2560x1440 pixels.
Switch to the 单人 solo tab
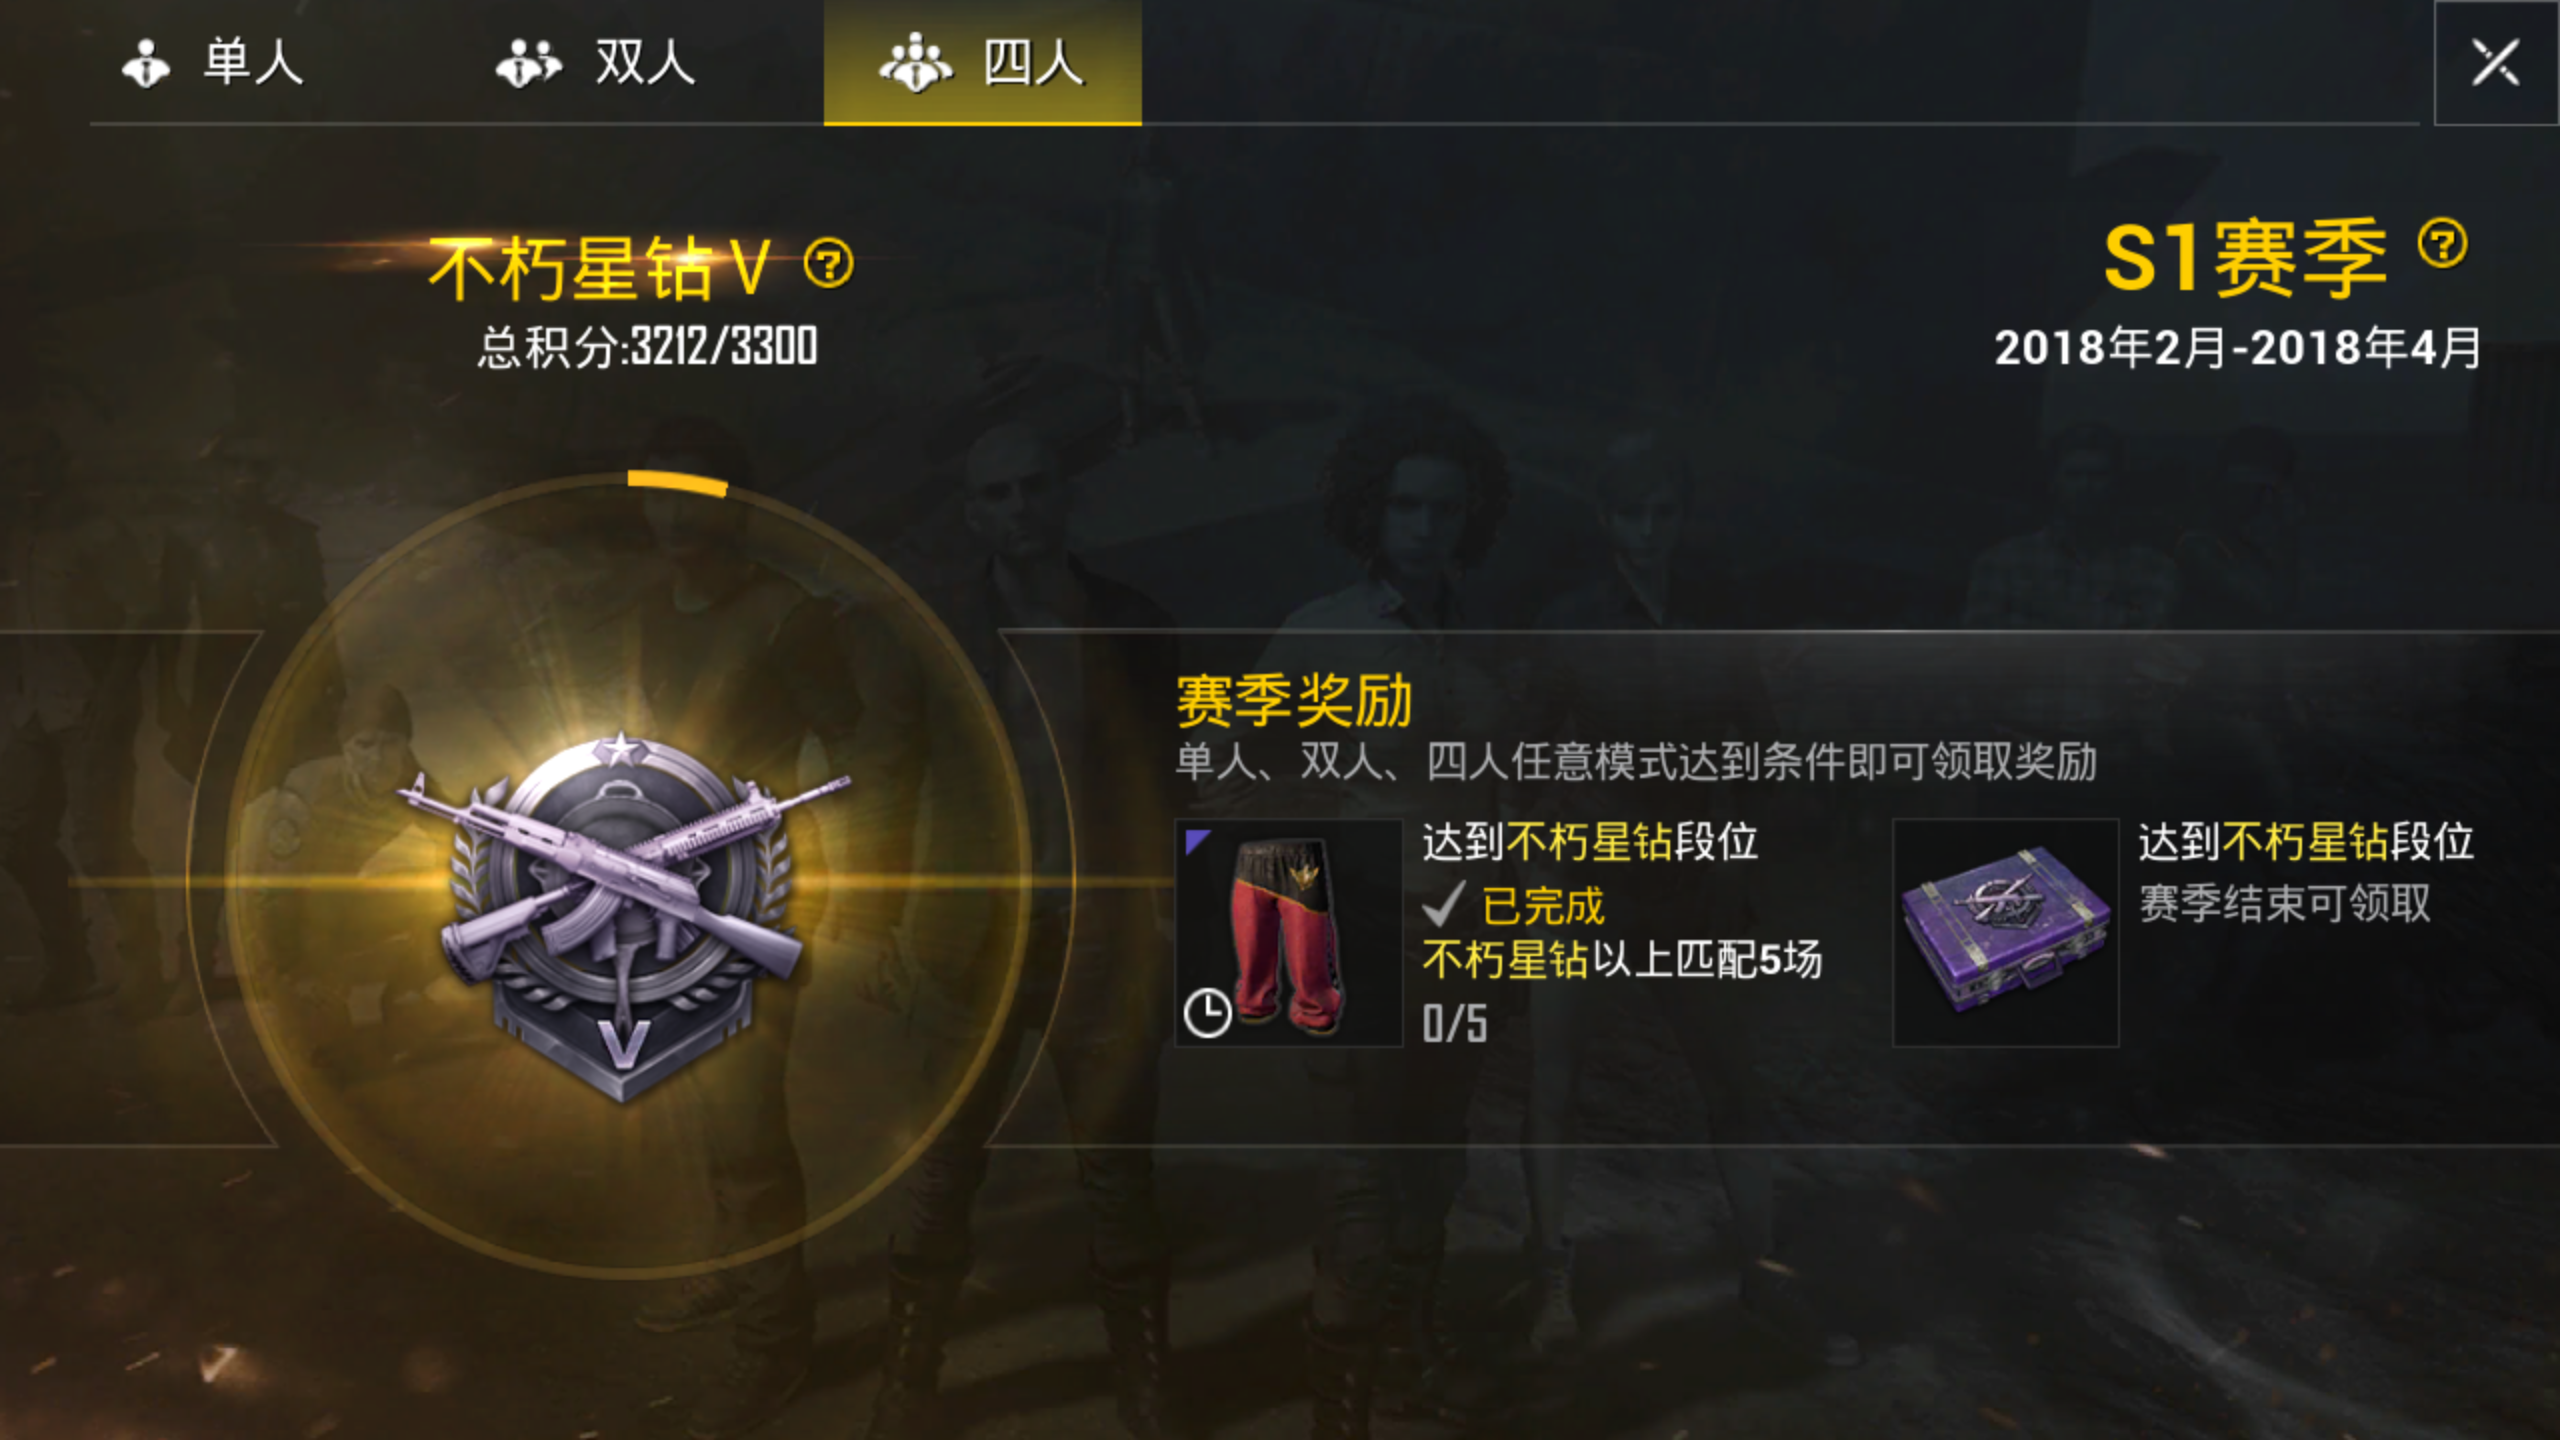(212, 62)
